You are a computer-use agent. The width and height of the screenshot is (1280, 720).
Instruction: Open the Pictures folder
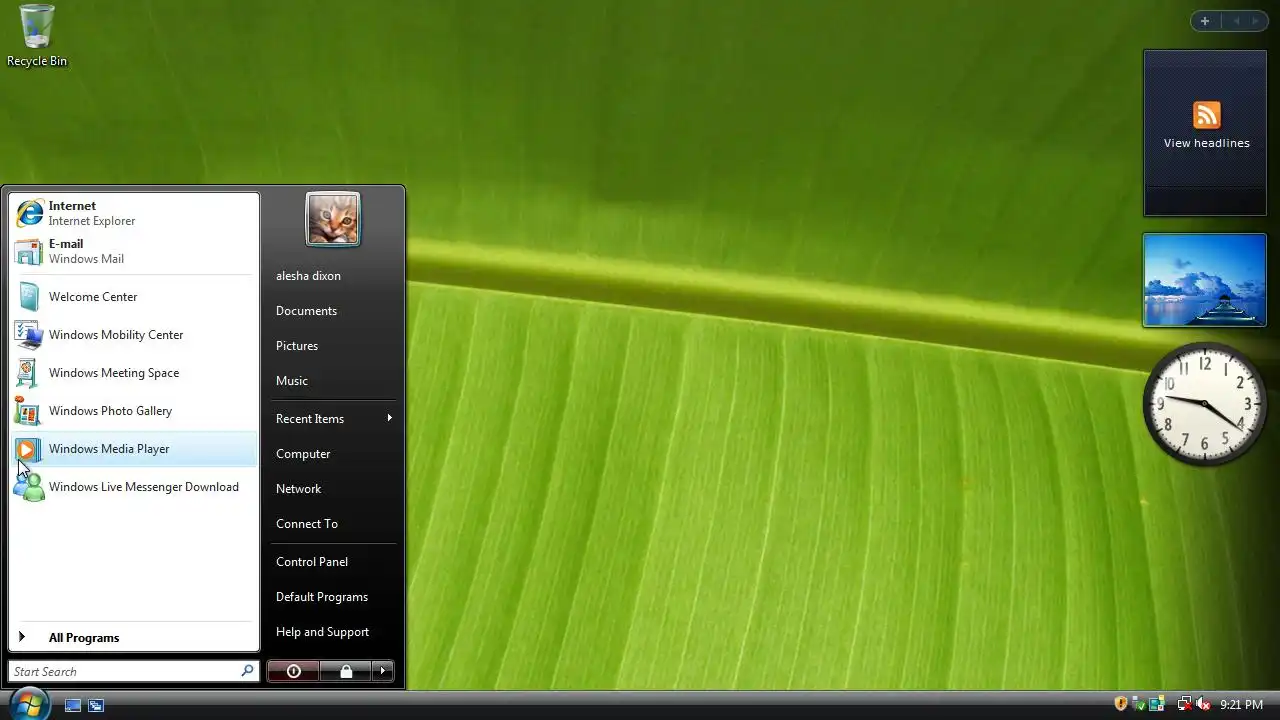coord(333,346)
